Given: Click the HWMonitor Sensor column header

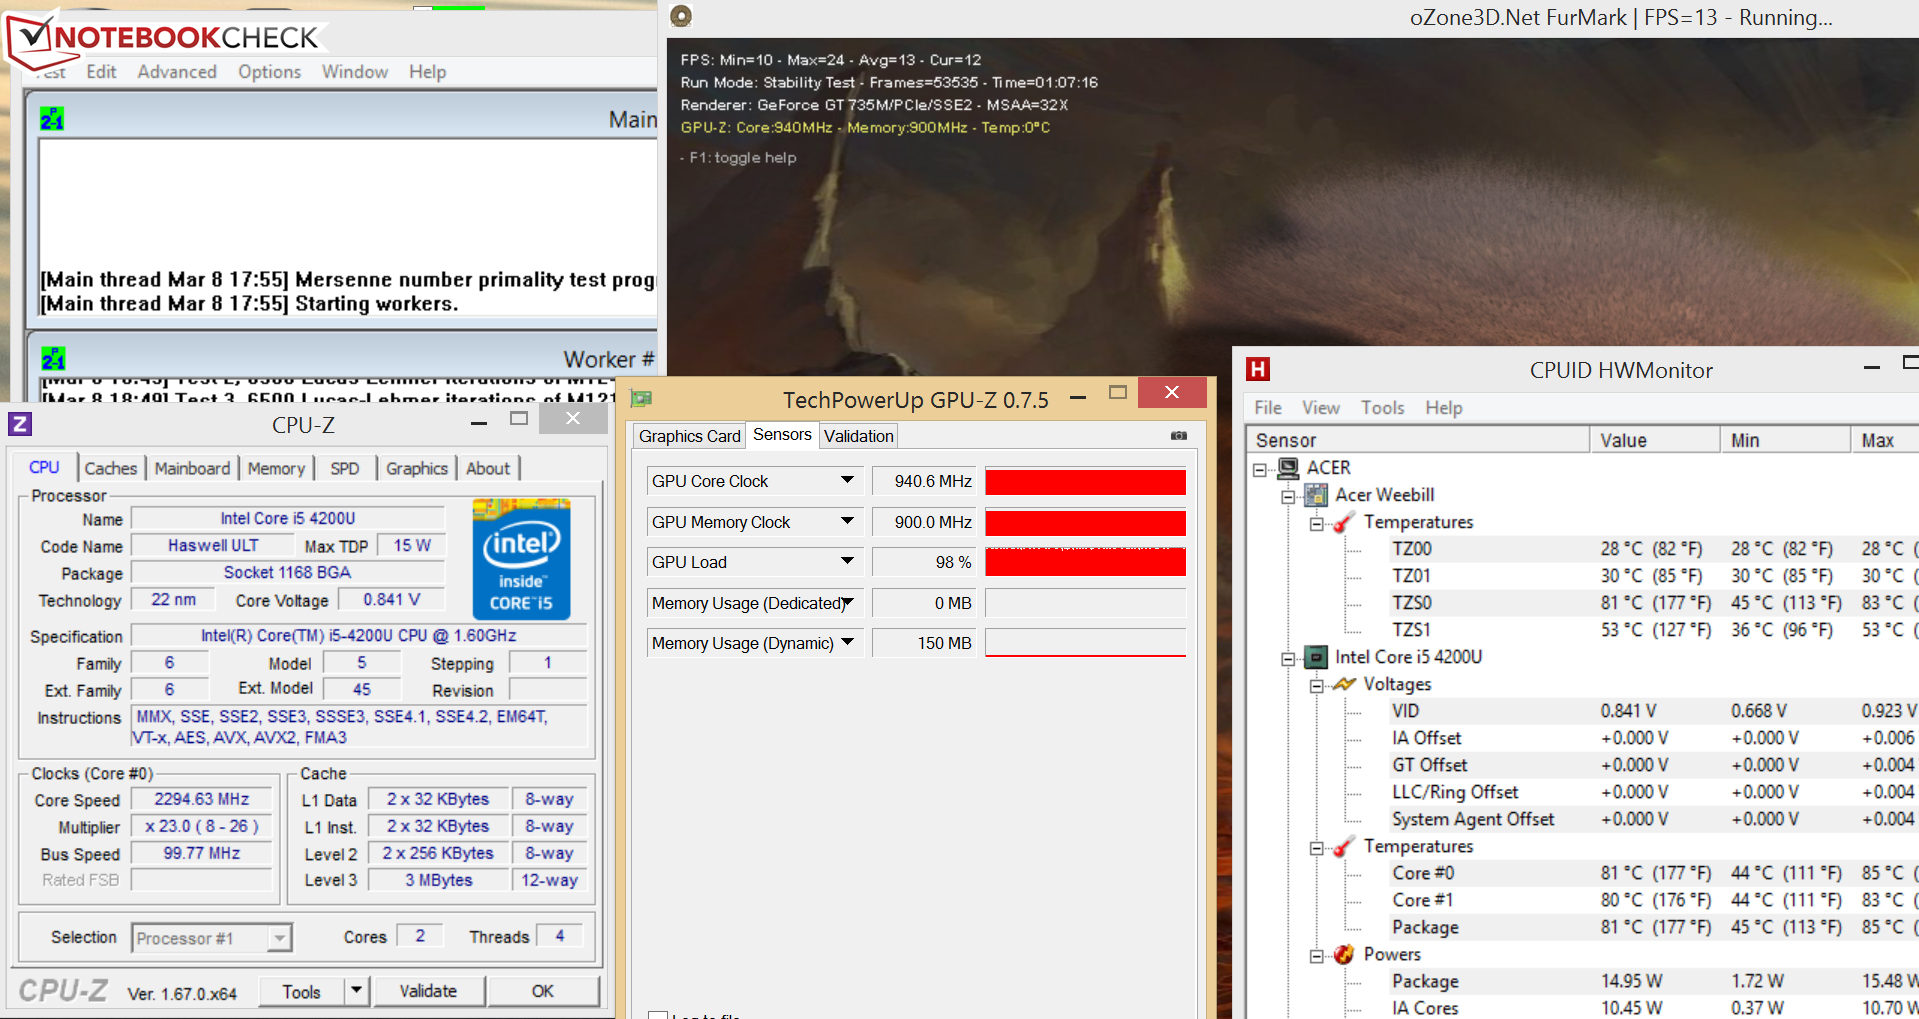Looking at the screenshot, I should pyautogui.click(x=1418, y=440).
